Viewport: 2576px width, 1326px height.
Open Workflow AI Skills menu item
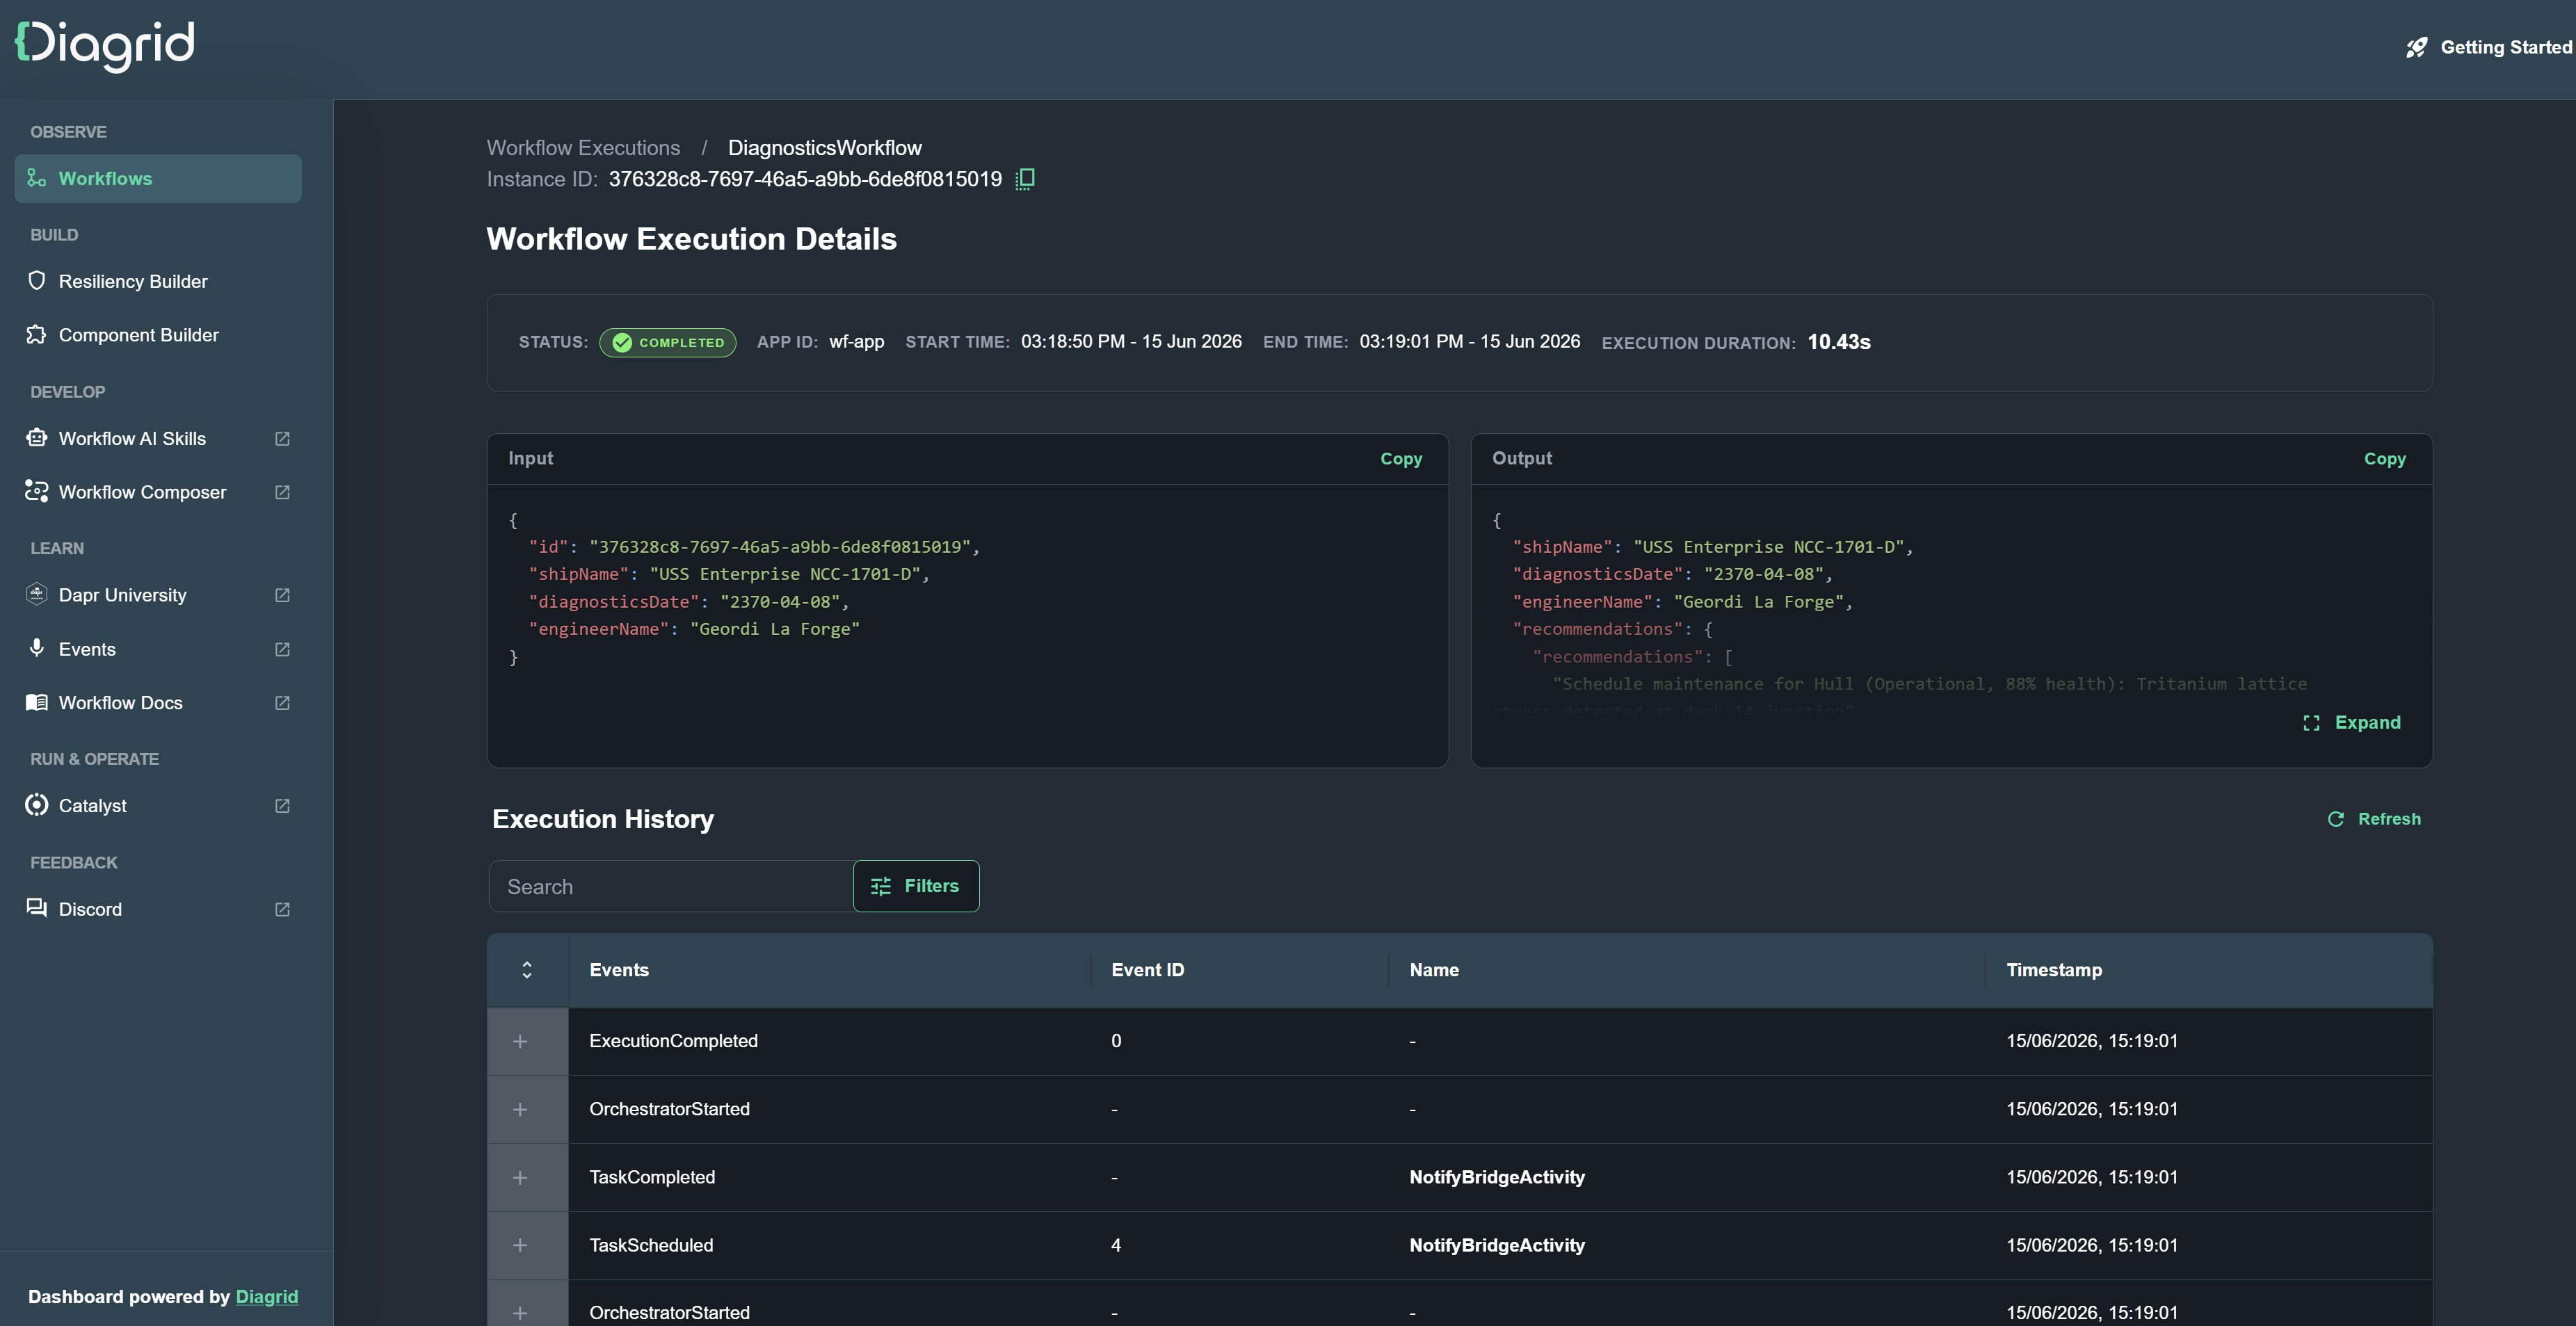(132, 439)
